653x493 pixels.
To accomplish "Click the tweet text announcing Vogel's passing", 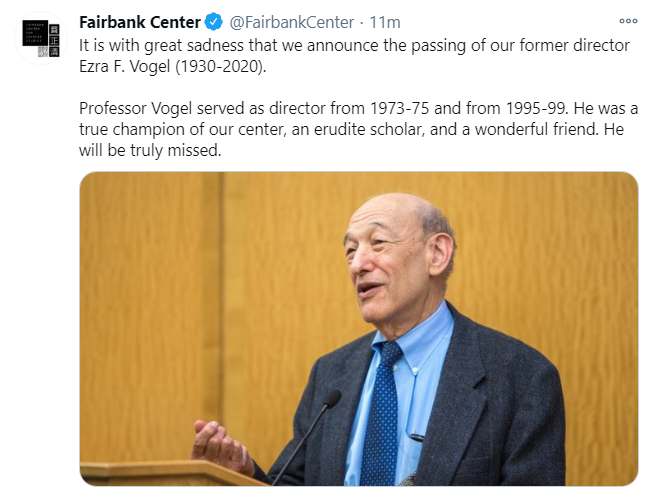I will point(354,56).
